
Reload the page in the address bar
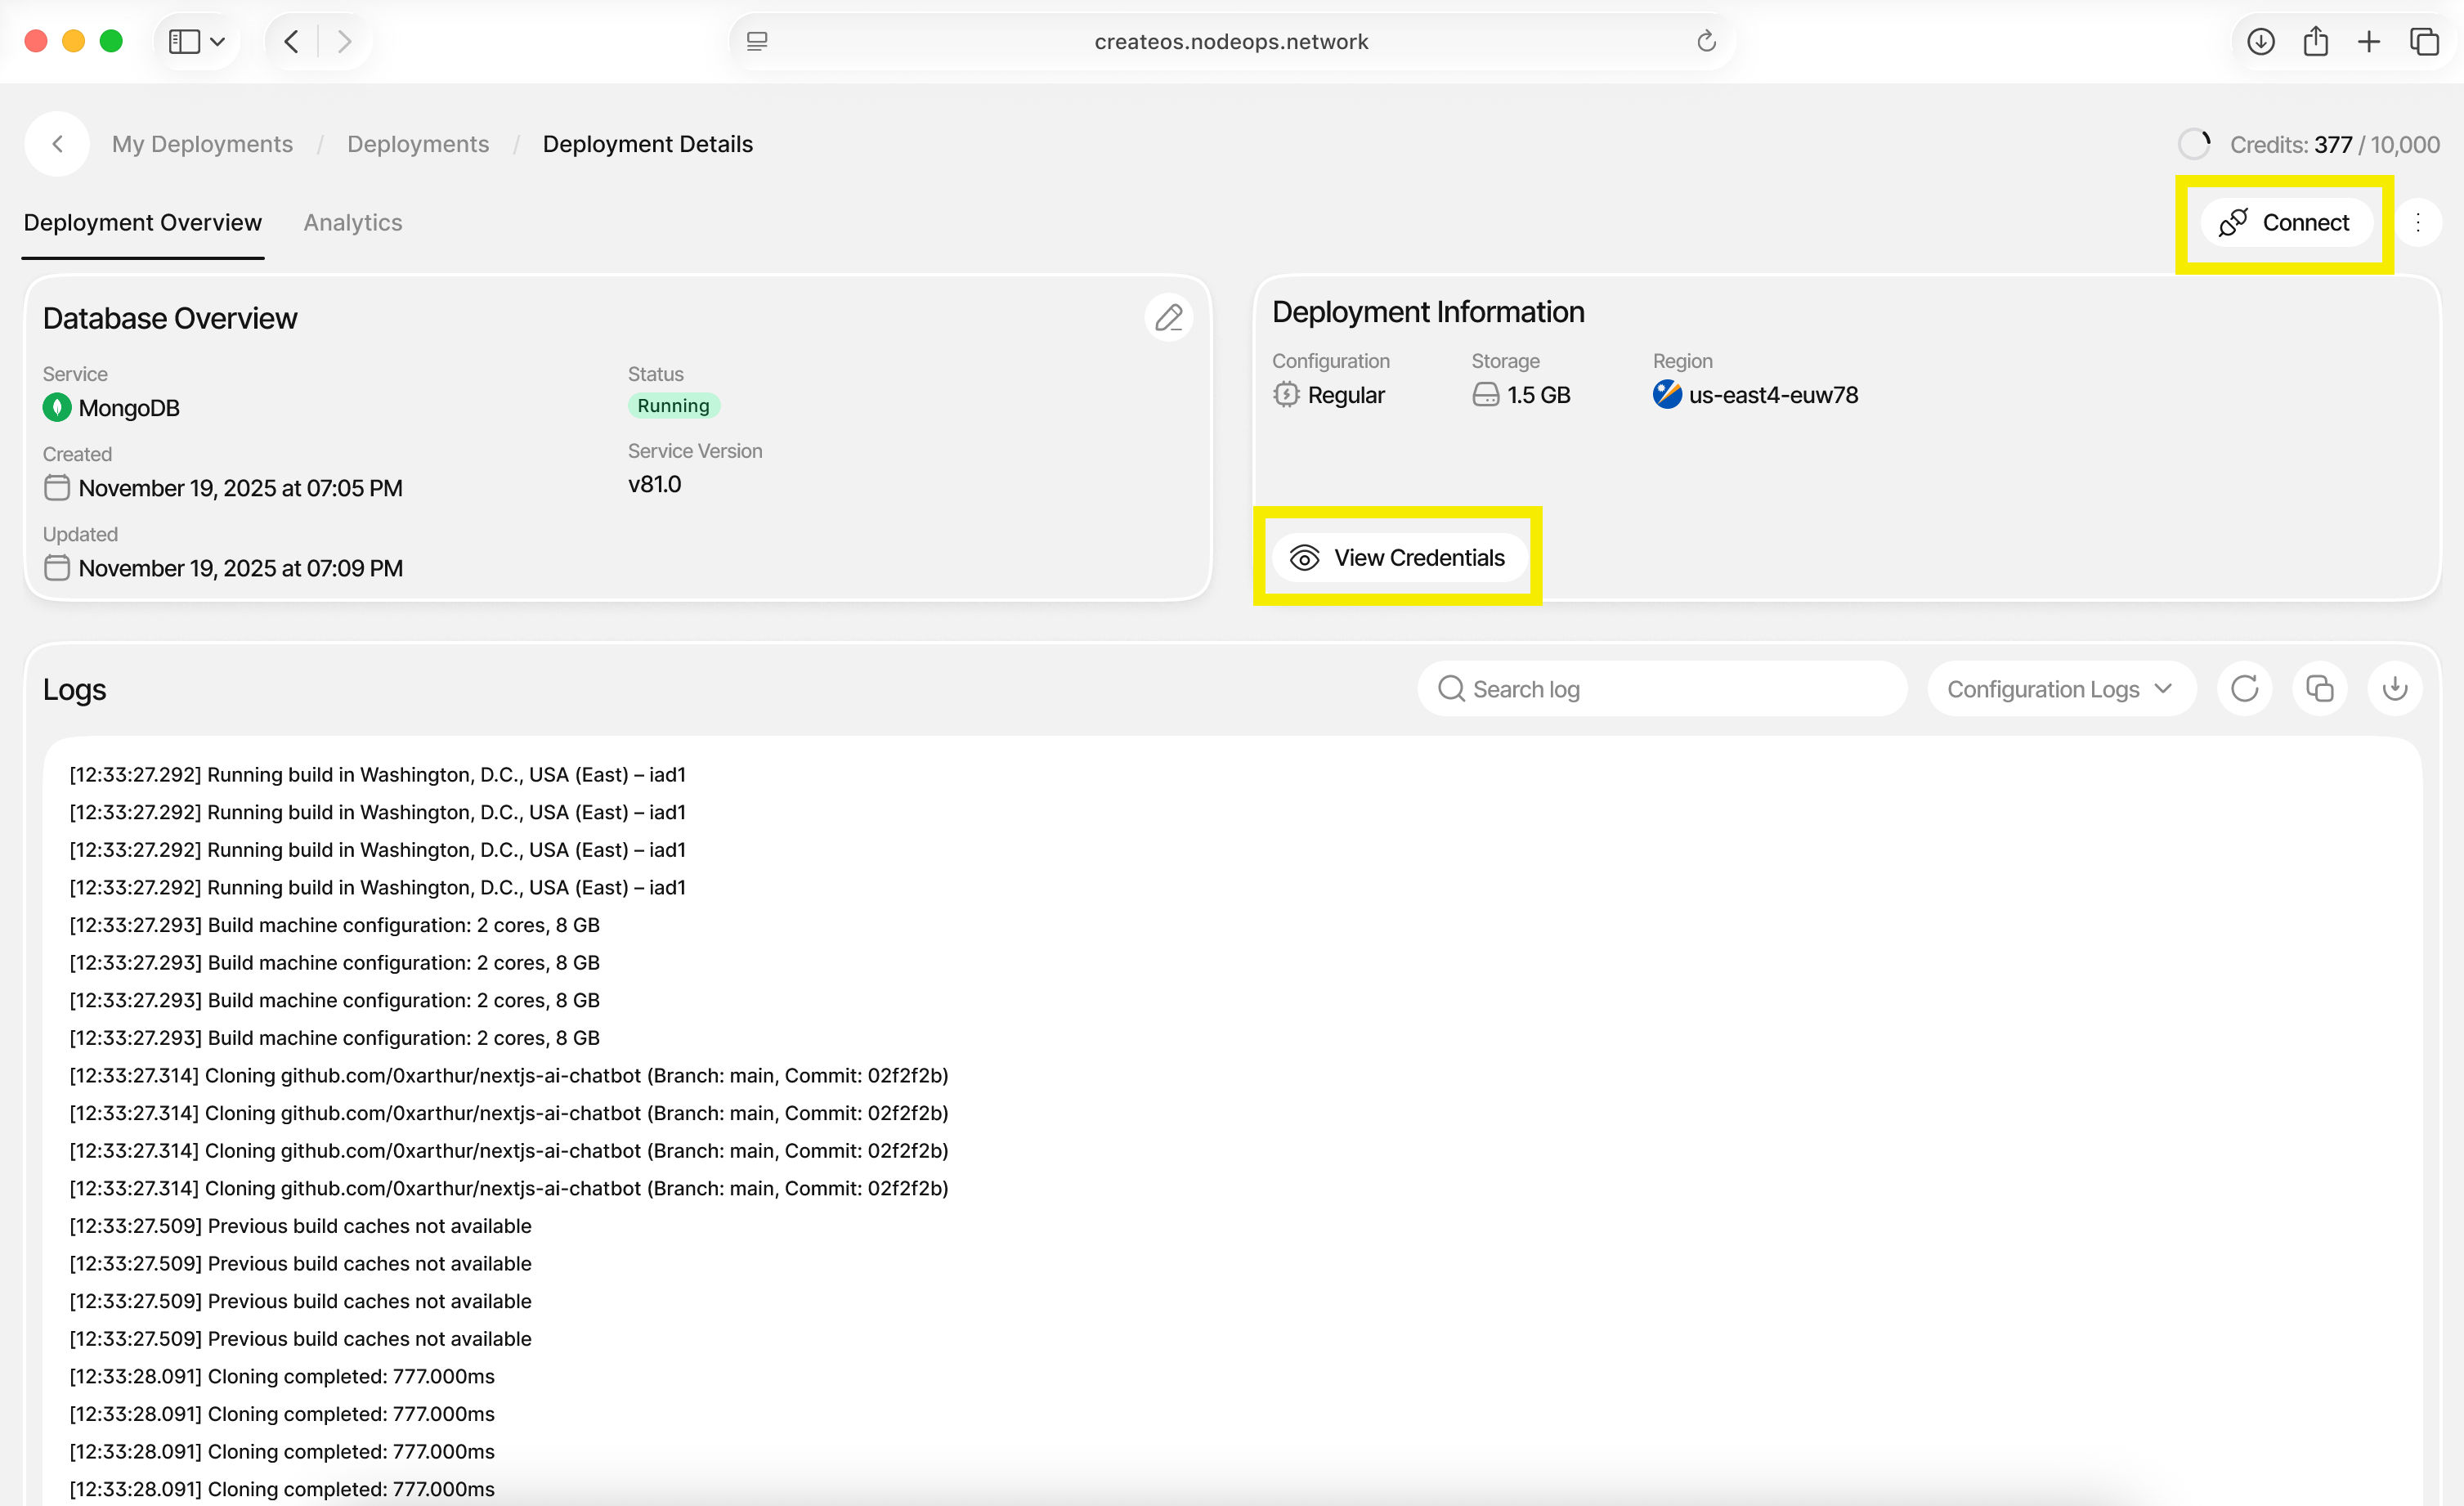click(1706, 41)
